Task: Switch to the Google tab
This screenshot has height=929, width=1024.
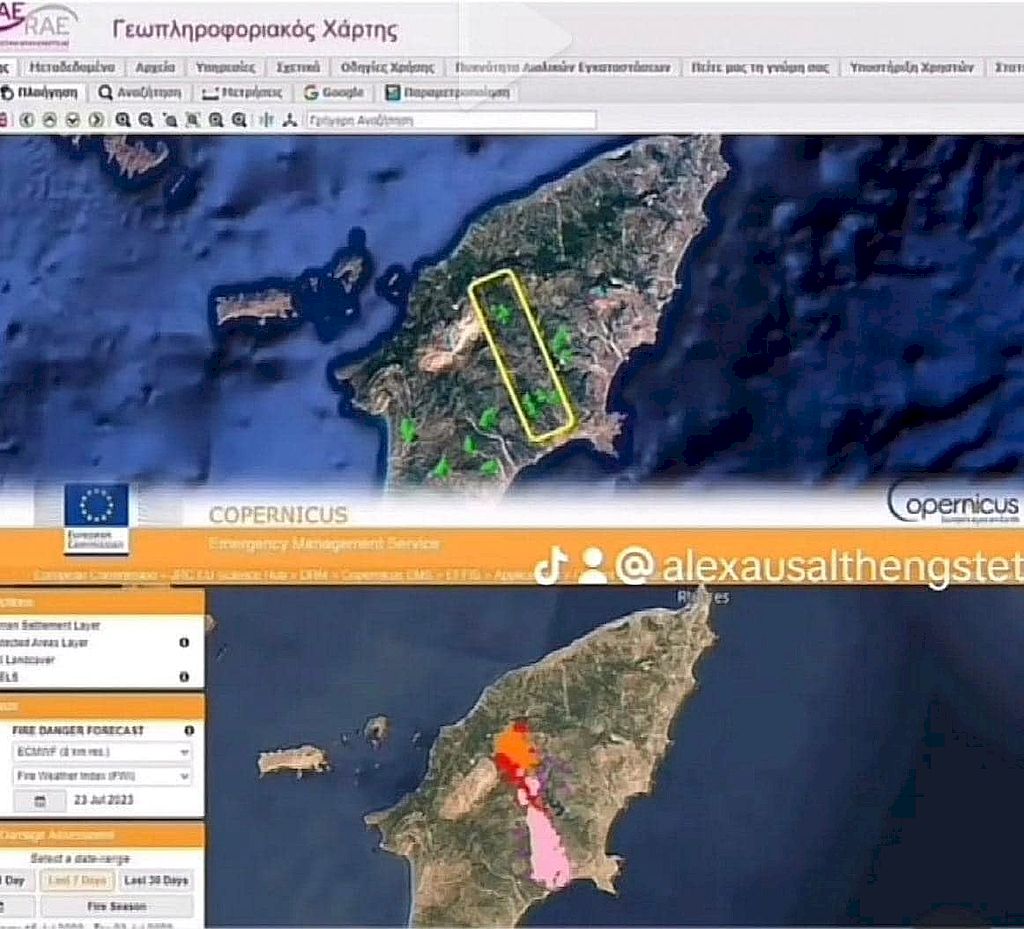Action: [x=334, y=93]
